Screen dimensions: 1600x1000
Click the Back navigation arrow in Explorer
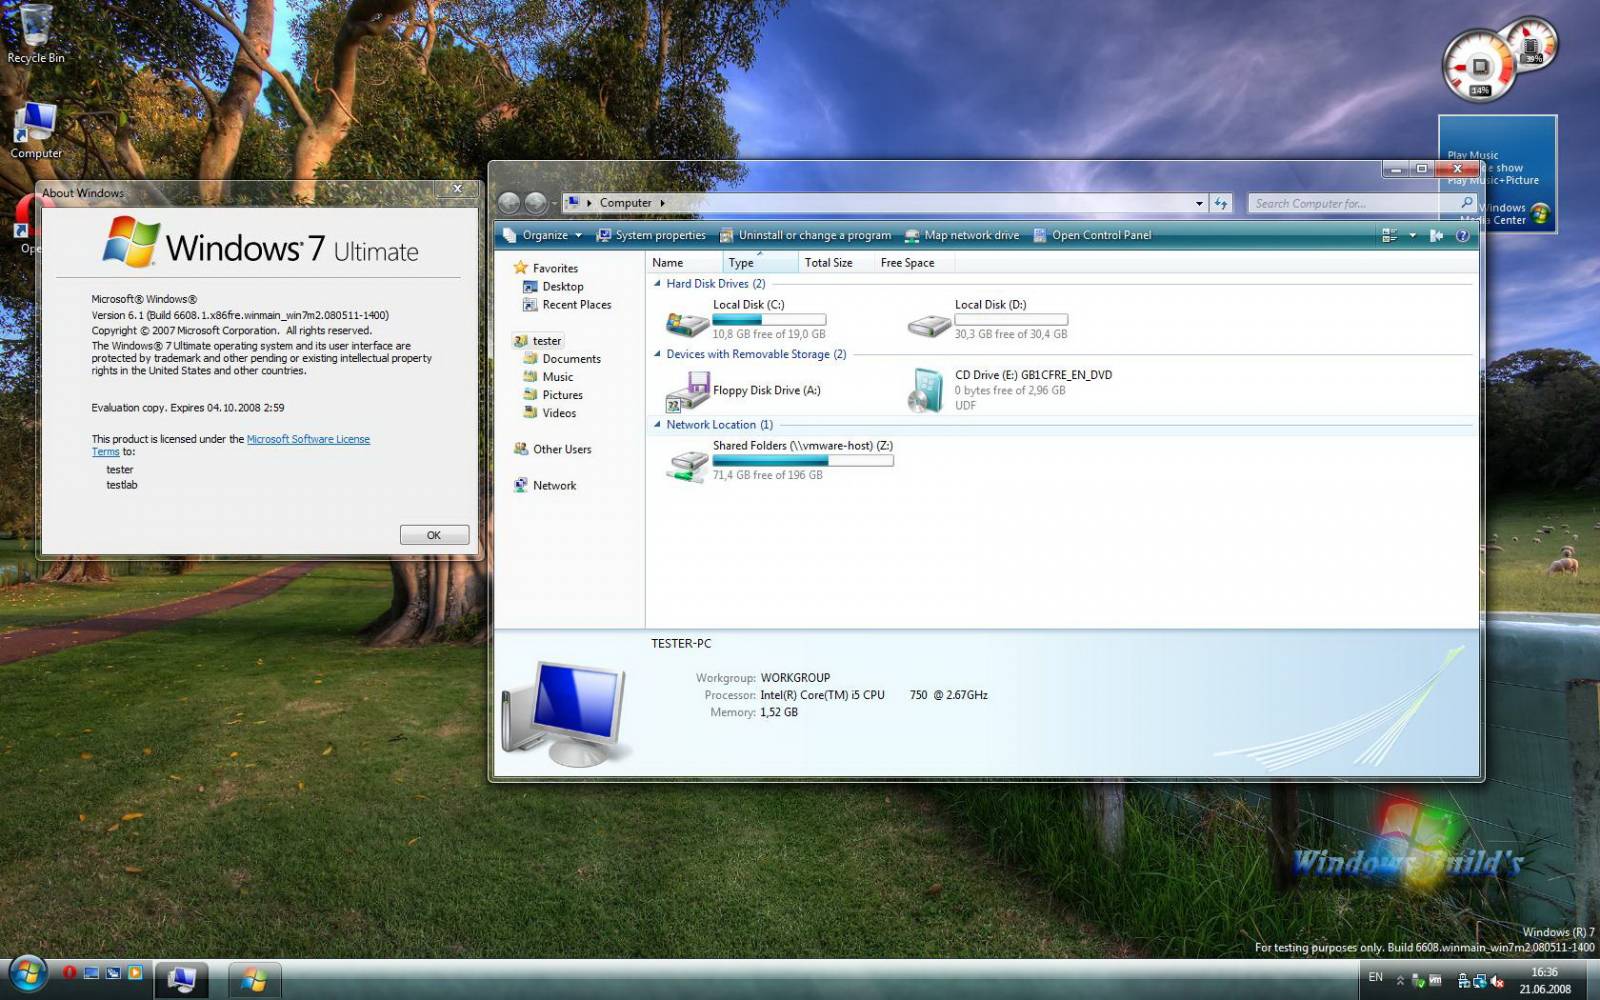509,203
